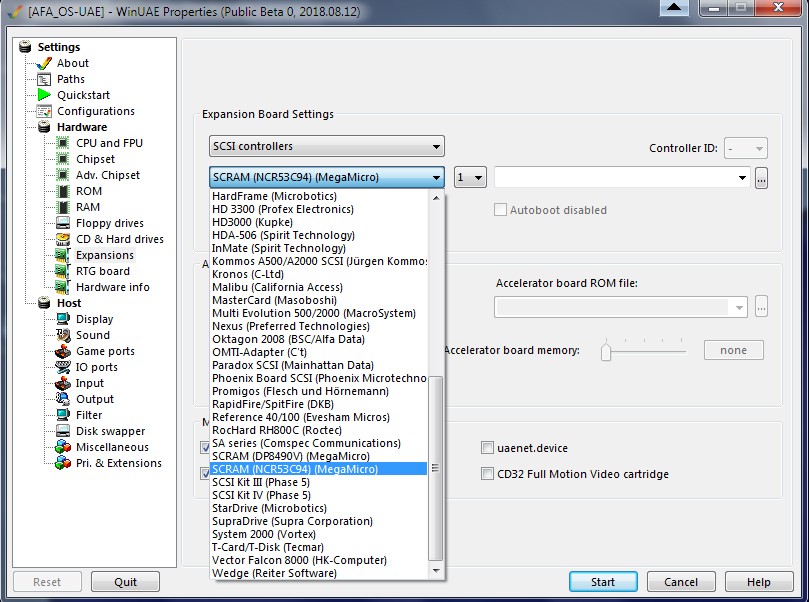Enable the uaenet.device checkbox
The image size is (809, 602).
tap(488, 448)
